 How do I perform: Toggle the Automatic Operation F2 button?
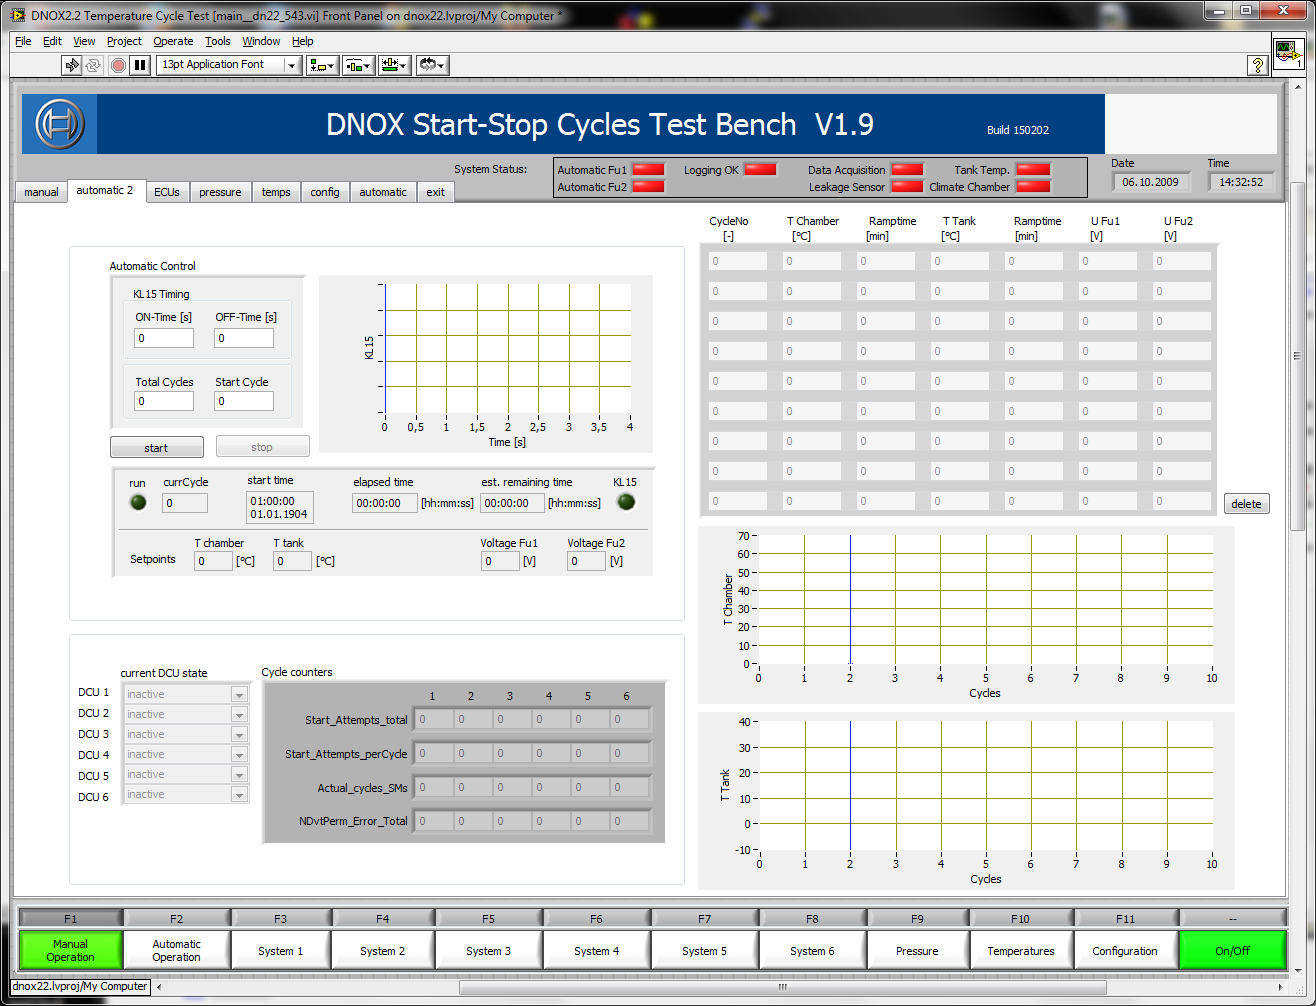click(x=177, y=951)
